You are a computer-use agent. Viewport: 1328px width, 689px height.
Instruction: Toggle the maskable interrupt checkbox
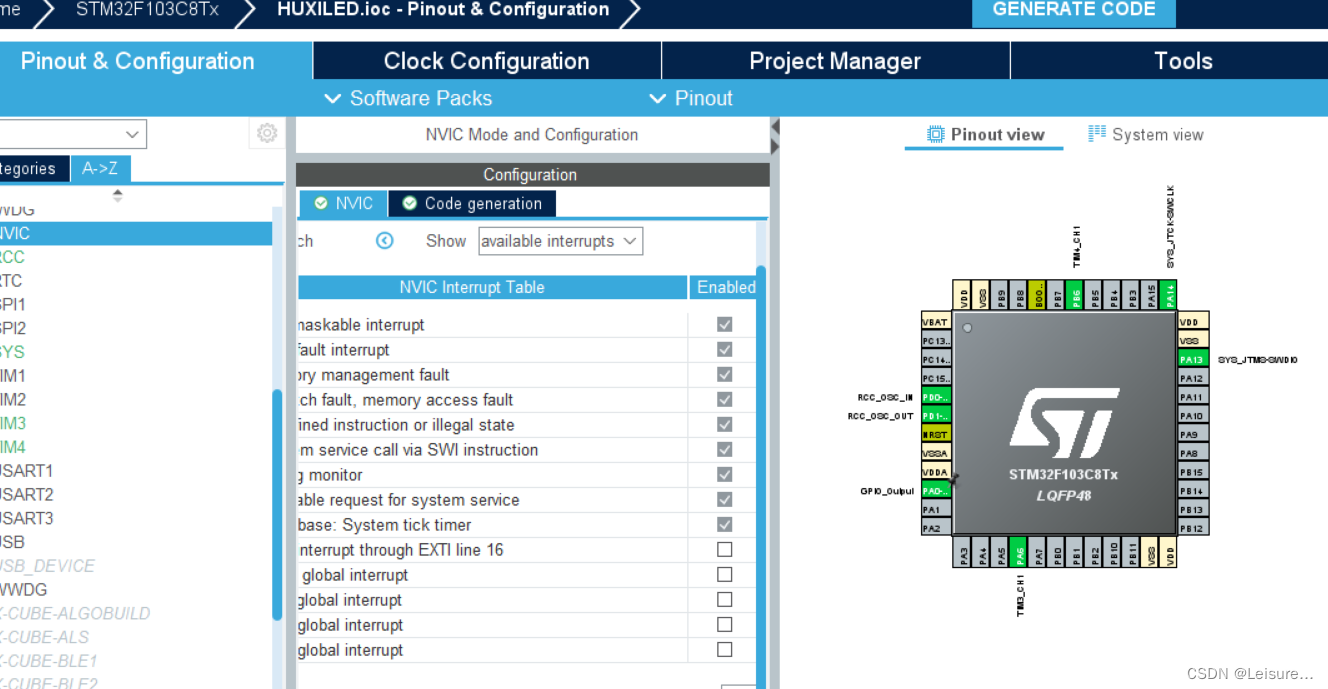pos(724,324)
